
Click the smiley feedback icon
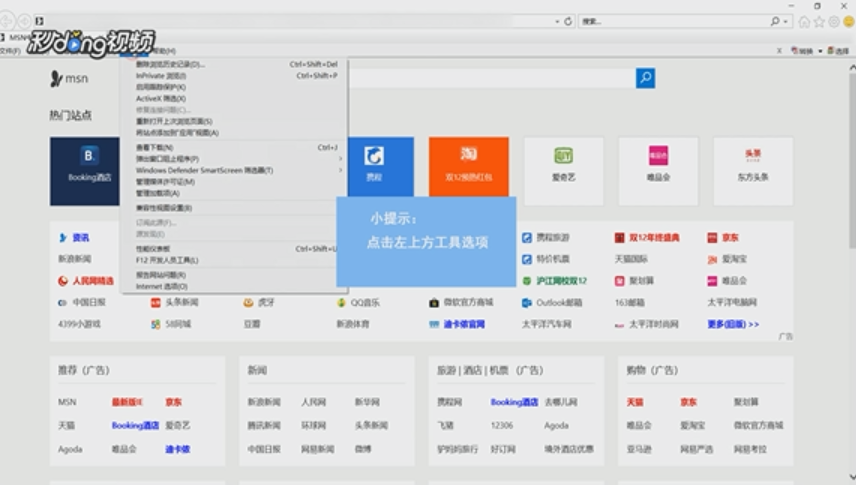coord(848,22)
